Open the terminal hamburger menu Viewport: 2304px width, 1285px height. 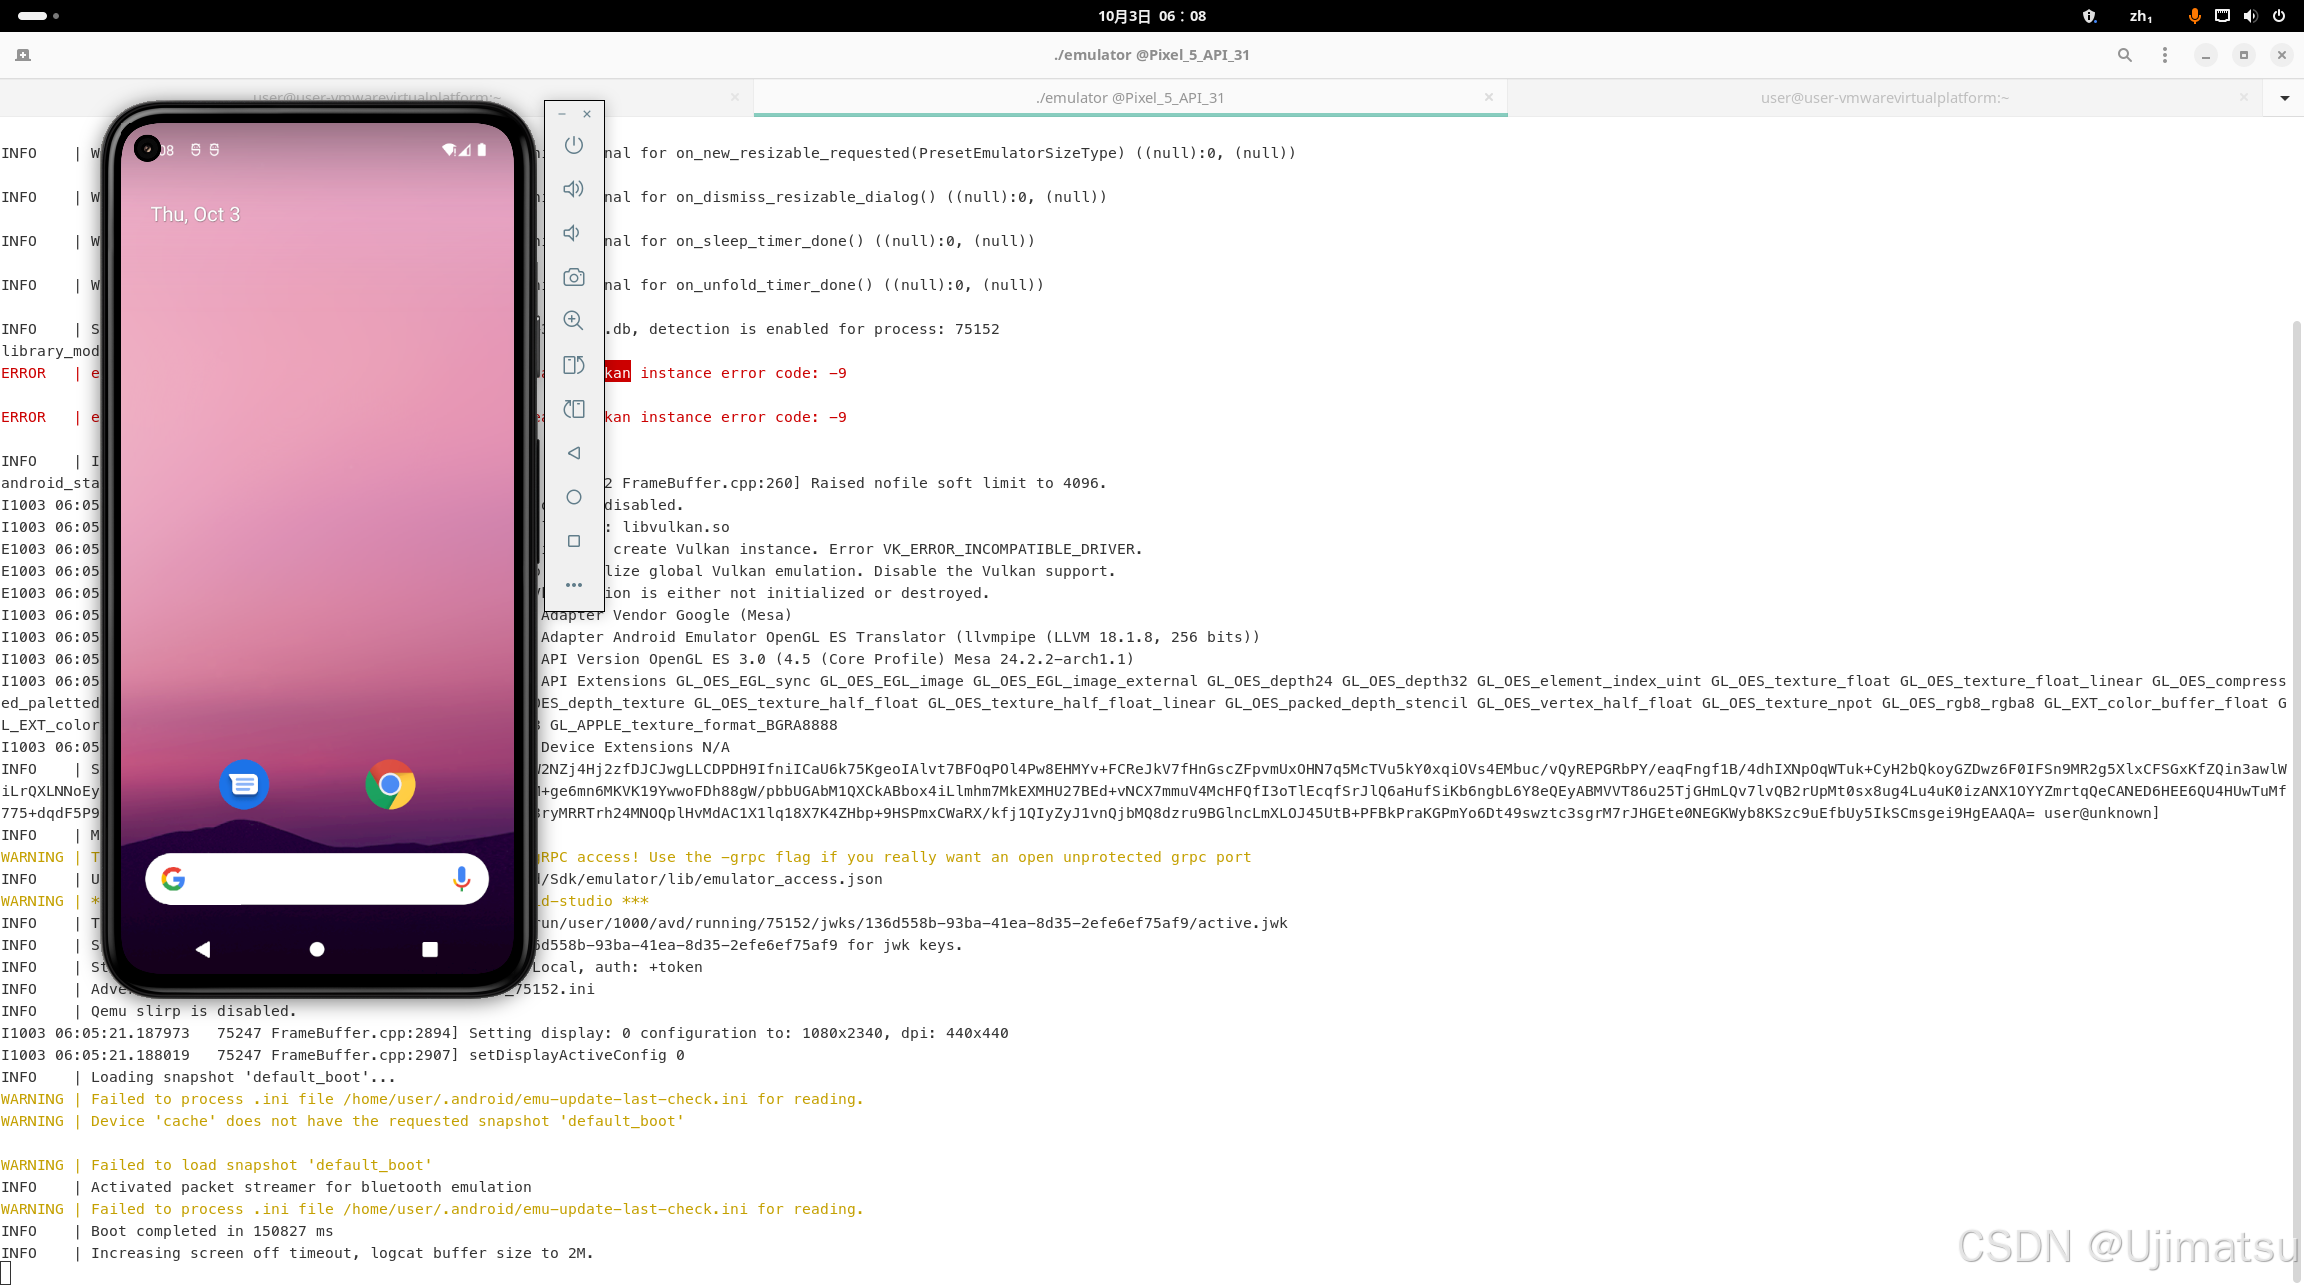(x=2165, y=55)
